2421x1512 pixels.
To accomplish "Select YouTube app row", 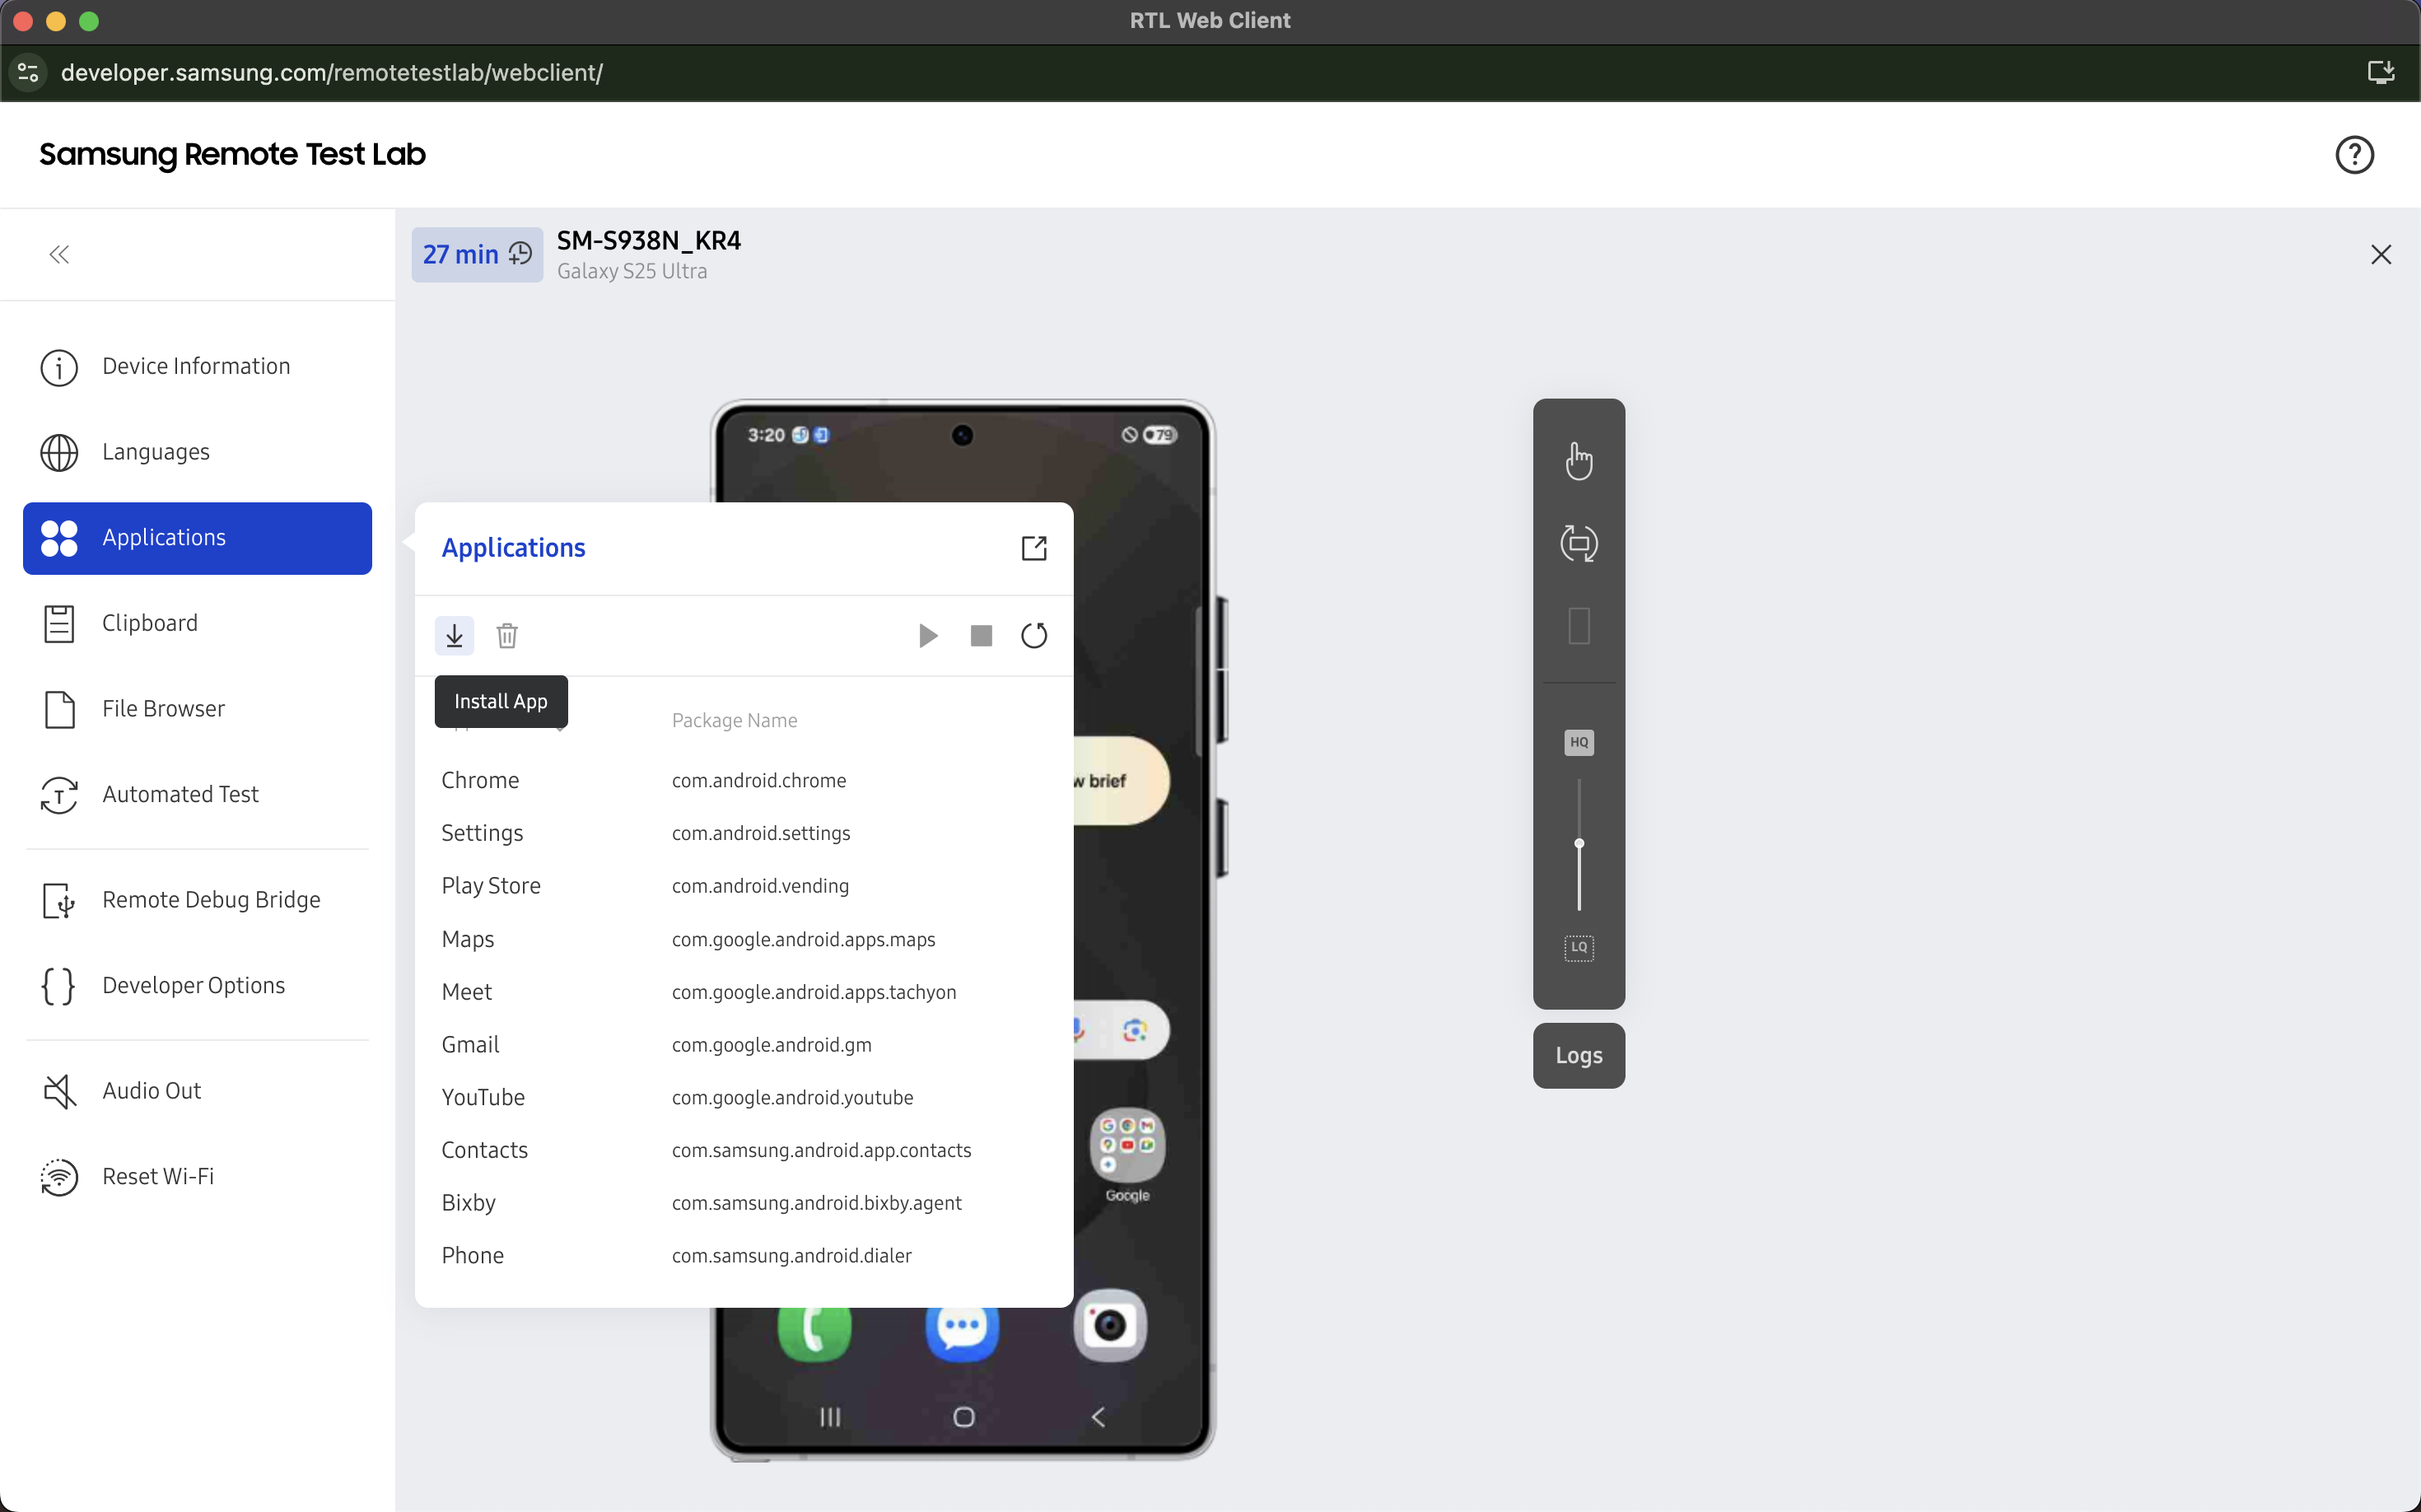I will coord(744,1098).
